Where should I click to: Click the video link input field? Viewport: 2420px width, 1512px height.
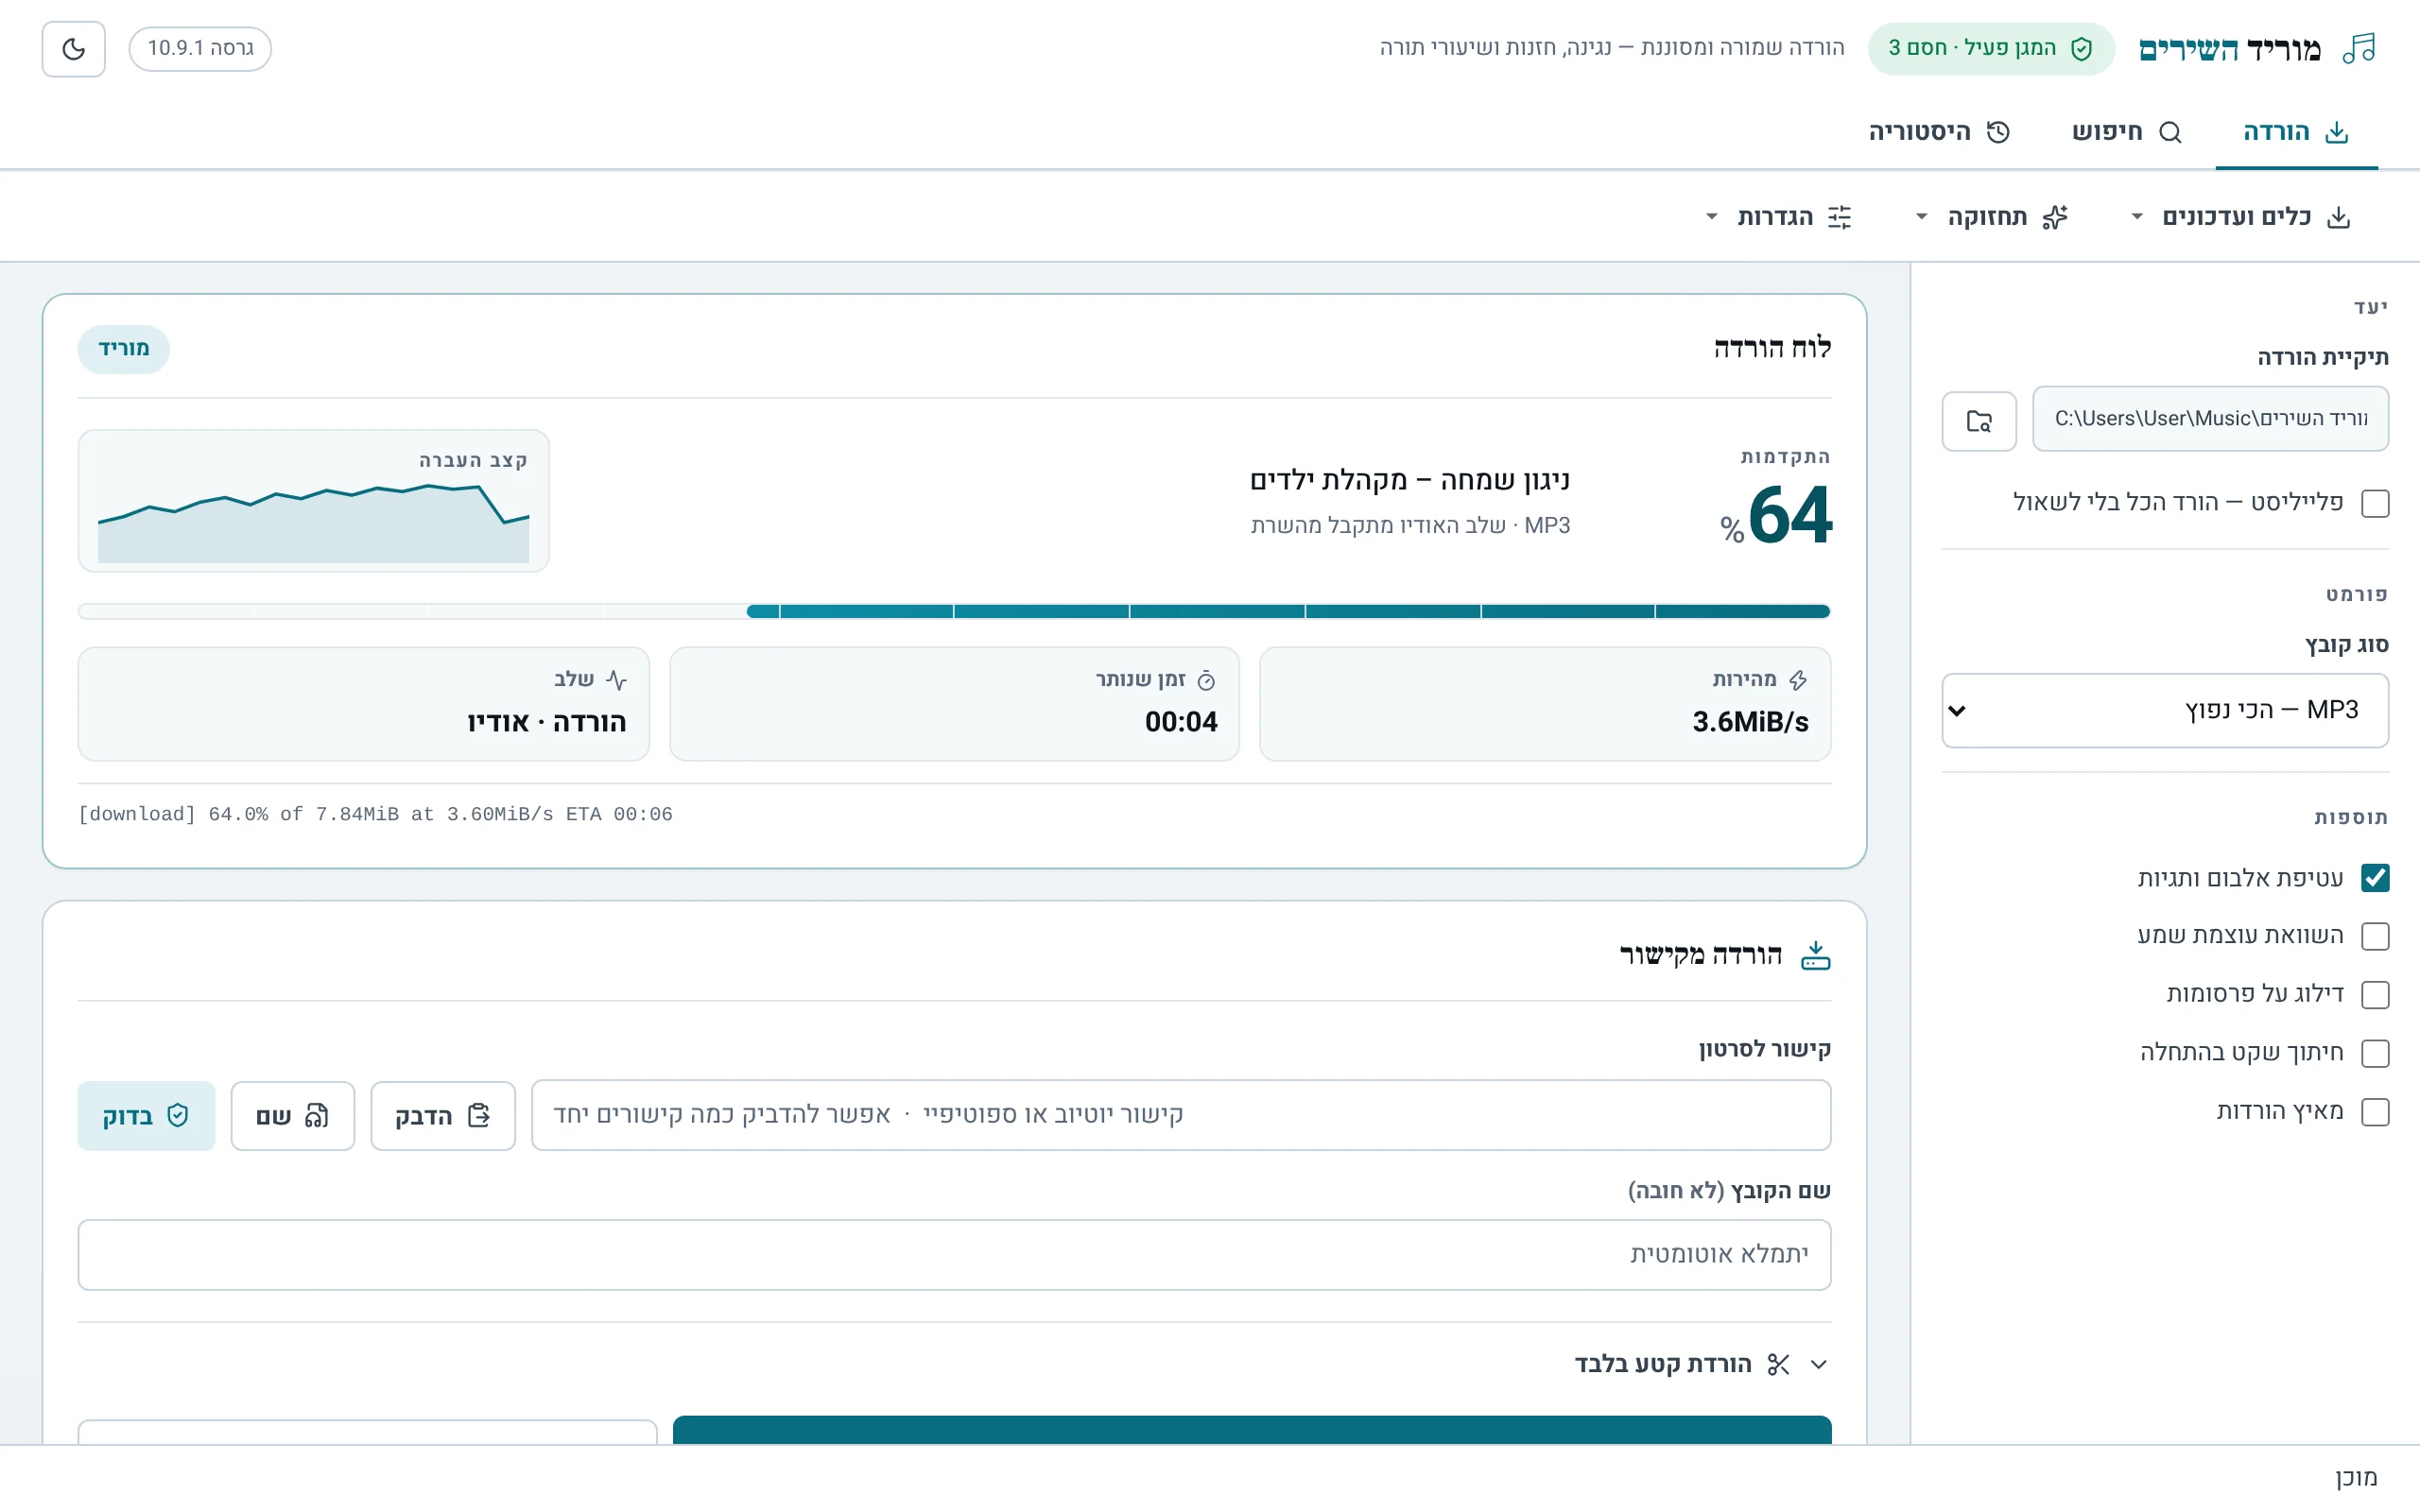click(1181, 1114)
